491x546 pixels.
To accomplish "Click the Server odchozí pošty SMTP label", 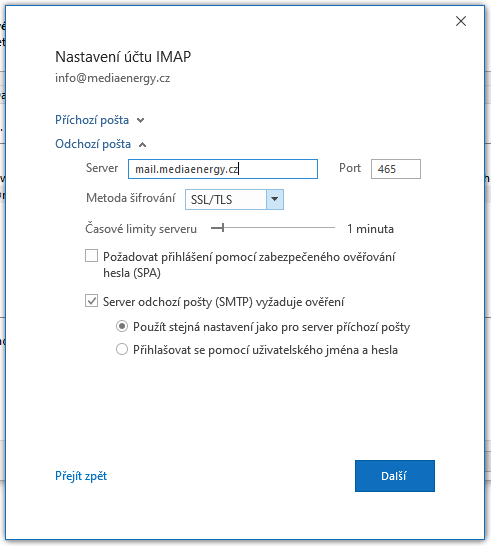I will click(x=224, y=302).
